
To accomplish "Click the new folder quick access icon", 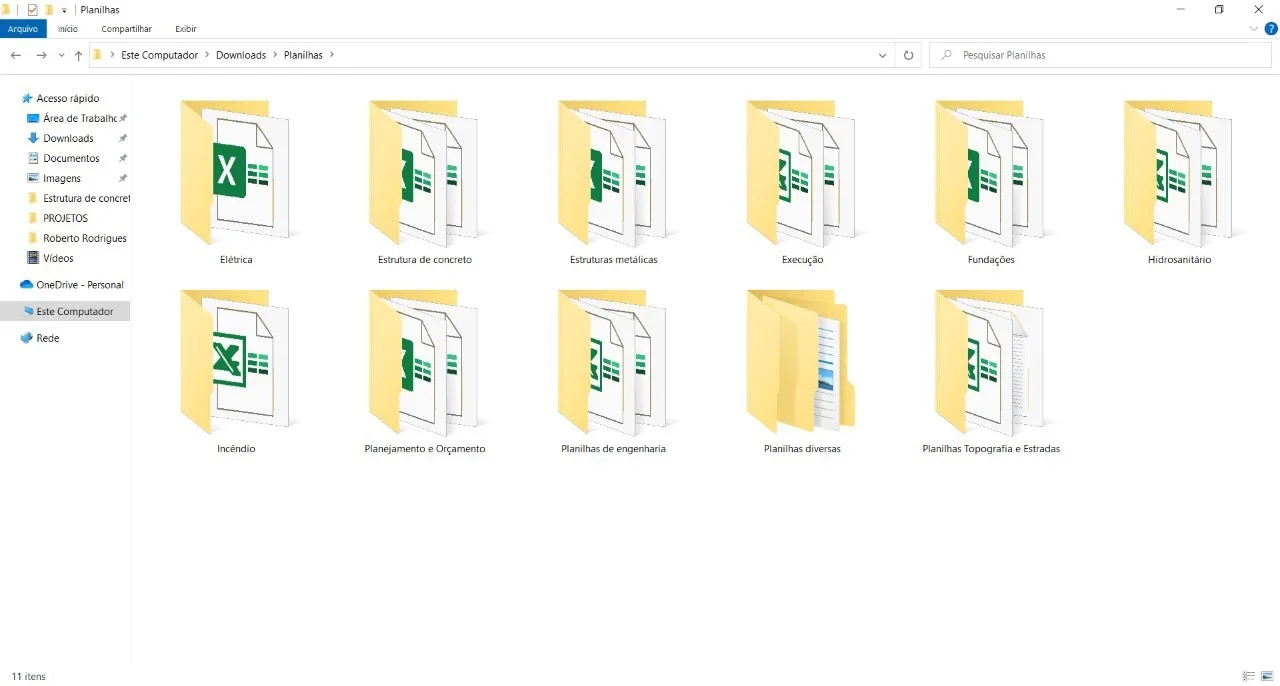I will pos(49,9).
